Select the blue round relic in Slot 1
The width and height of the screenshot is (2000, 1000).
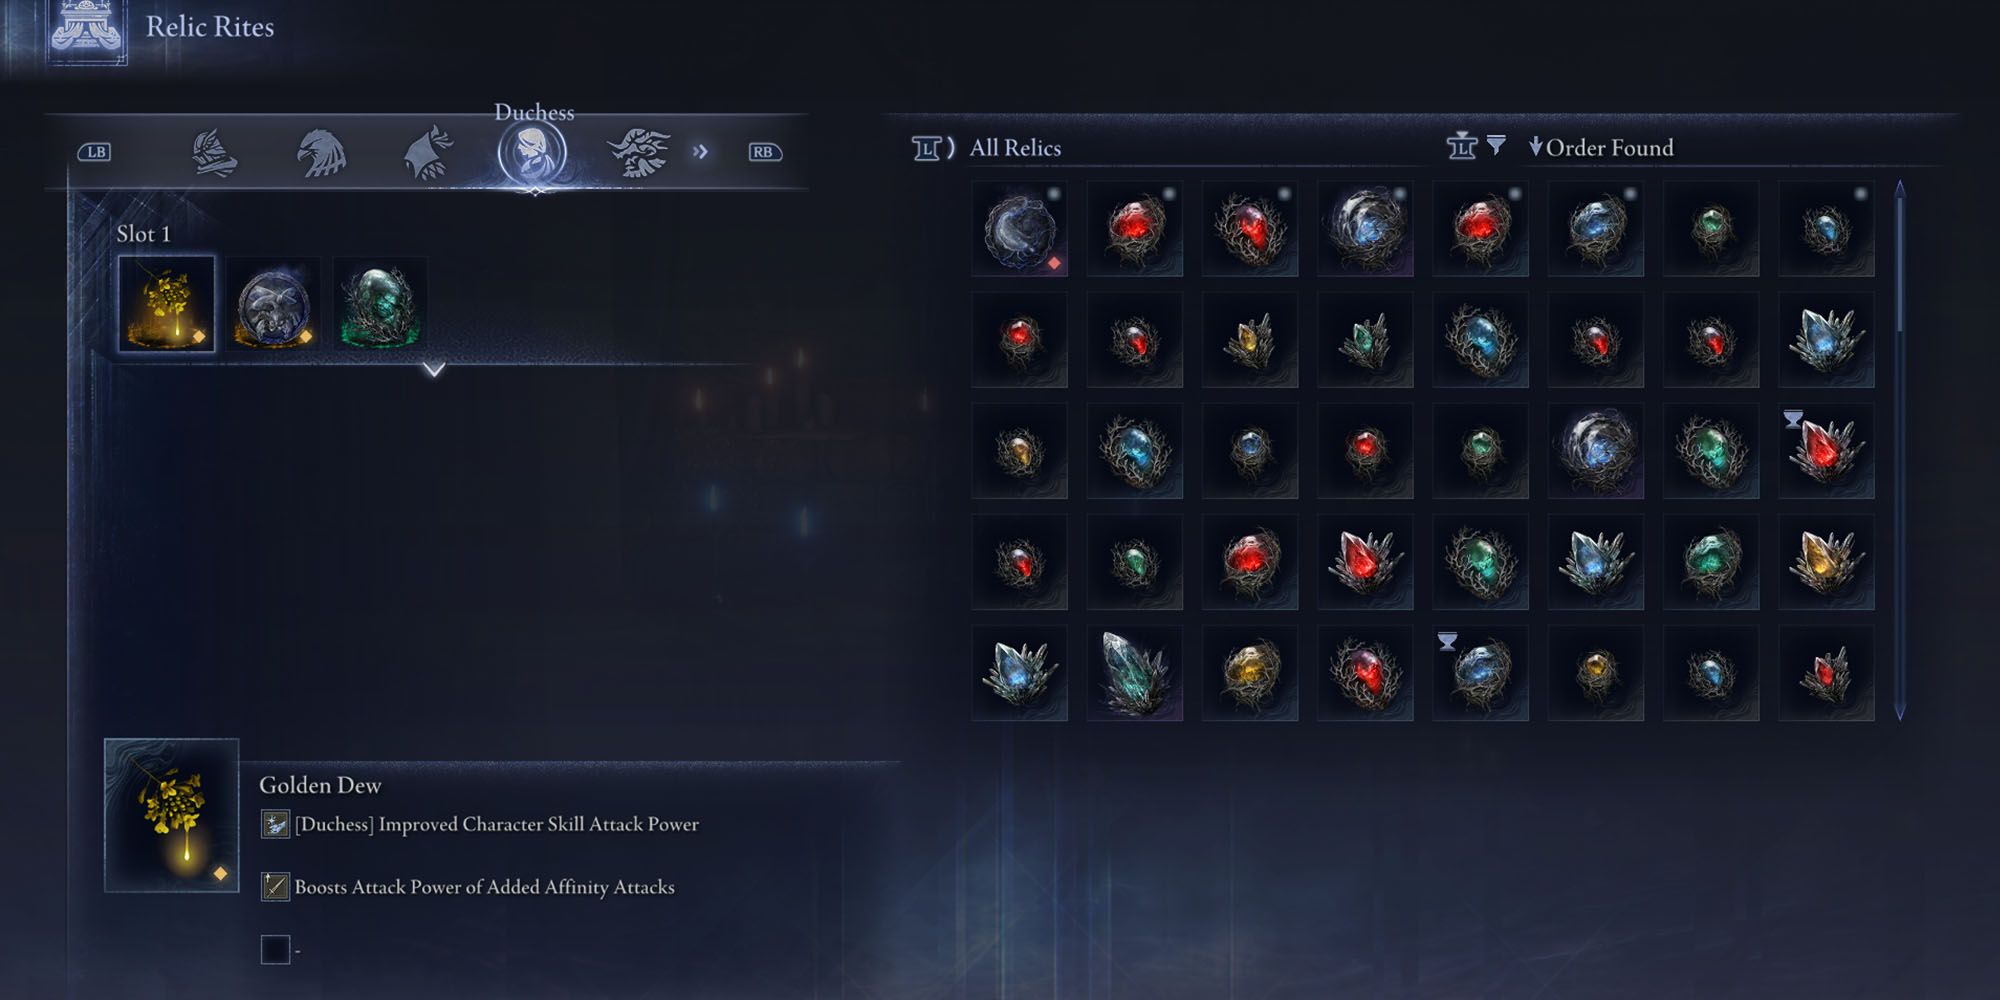[273, 304]
